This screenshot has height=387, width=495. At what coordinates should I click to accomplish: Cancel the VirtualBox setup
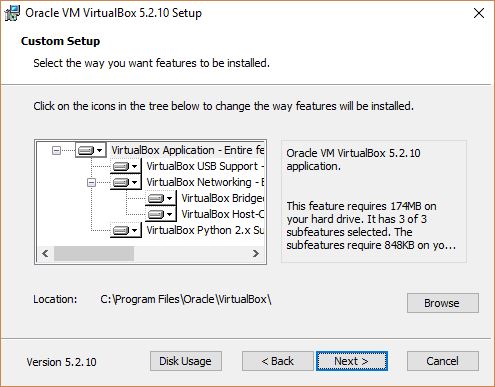[x=443, y=361]
